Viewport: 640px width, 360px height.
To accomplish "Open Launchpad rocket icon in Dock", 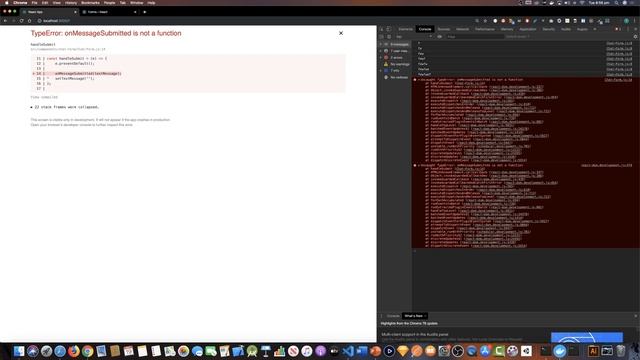I will (46, 351).
